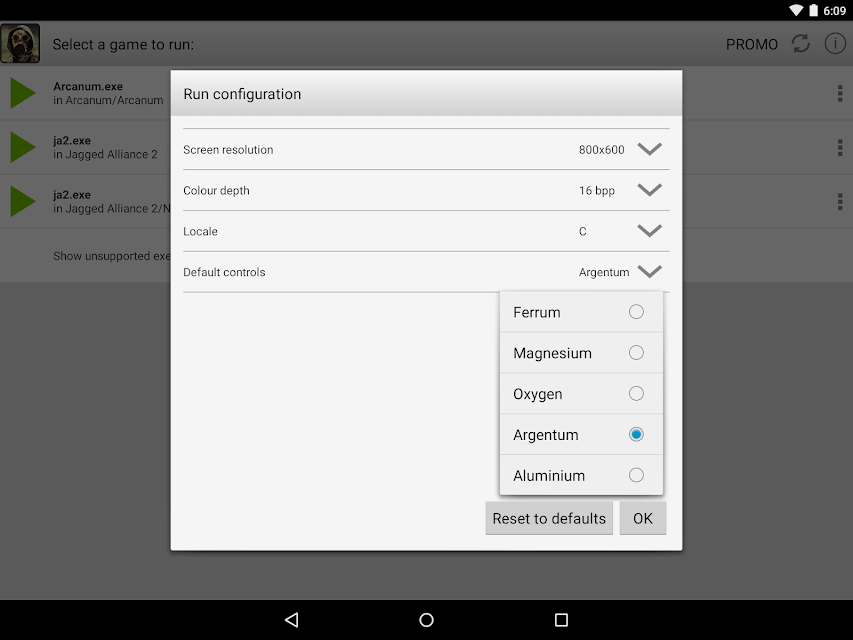Viewport: 853px width, 640px height.
Task: Tap the Android home button
Action: (x=426, y=620)
